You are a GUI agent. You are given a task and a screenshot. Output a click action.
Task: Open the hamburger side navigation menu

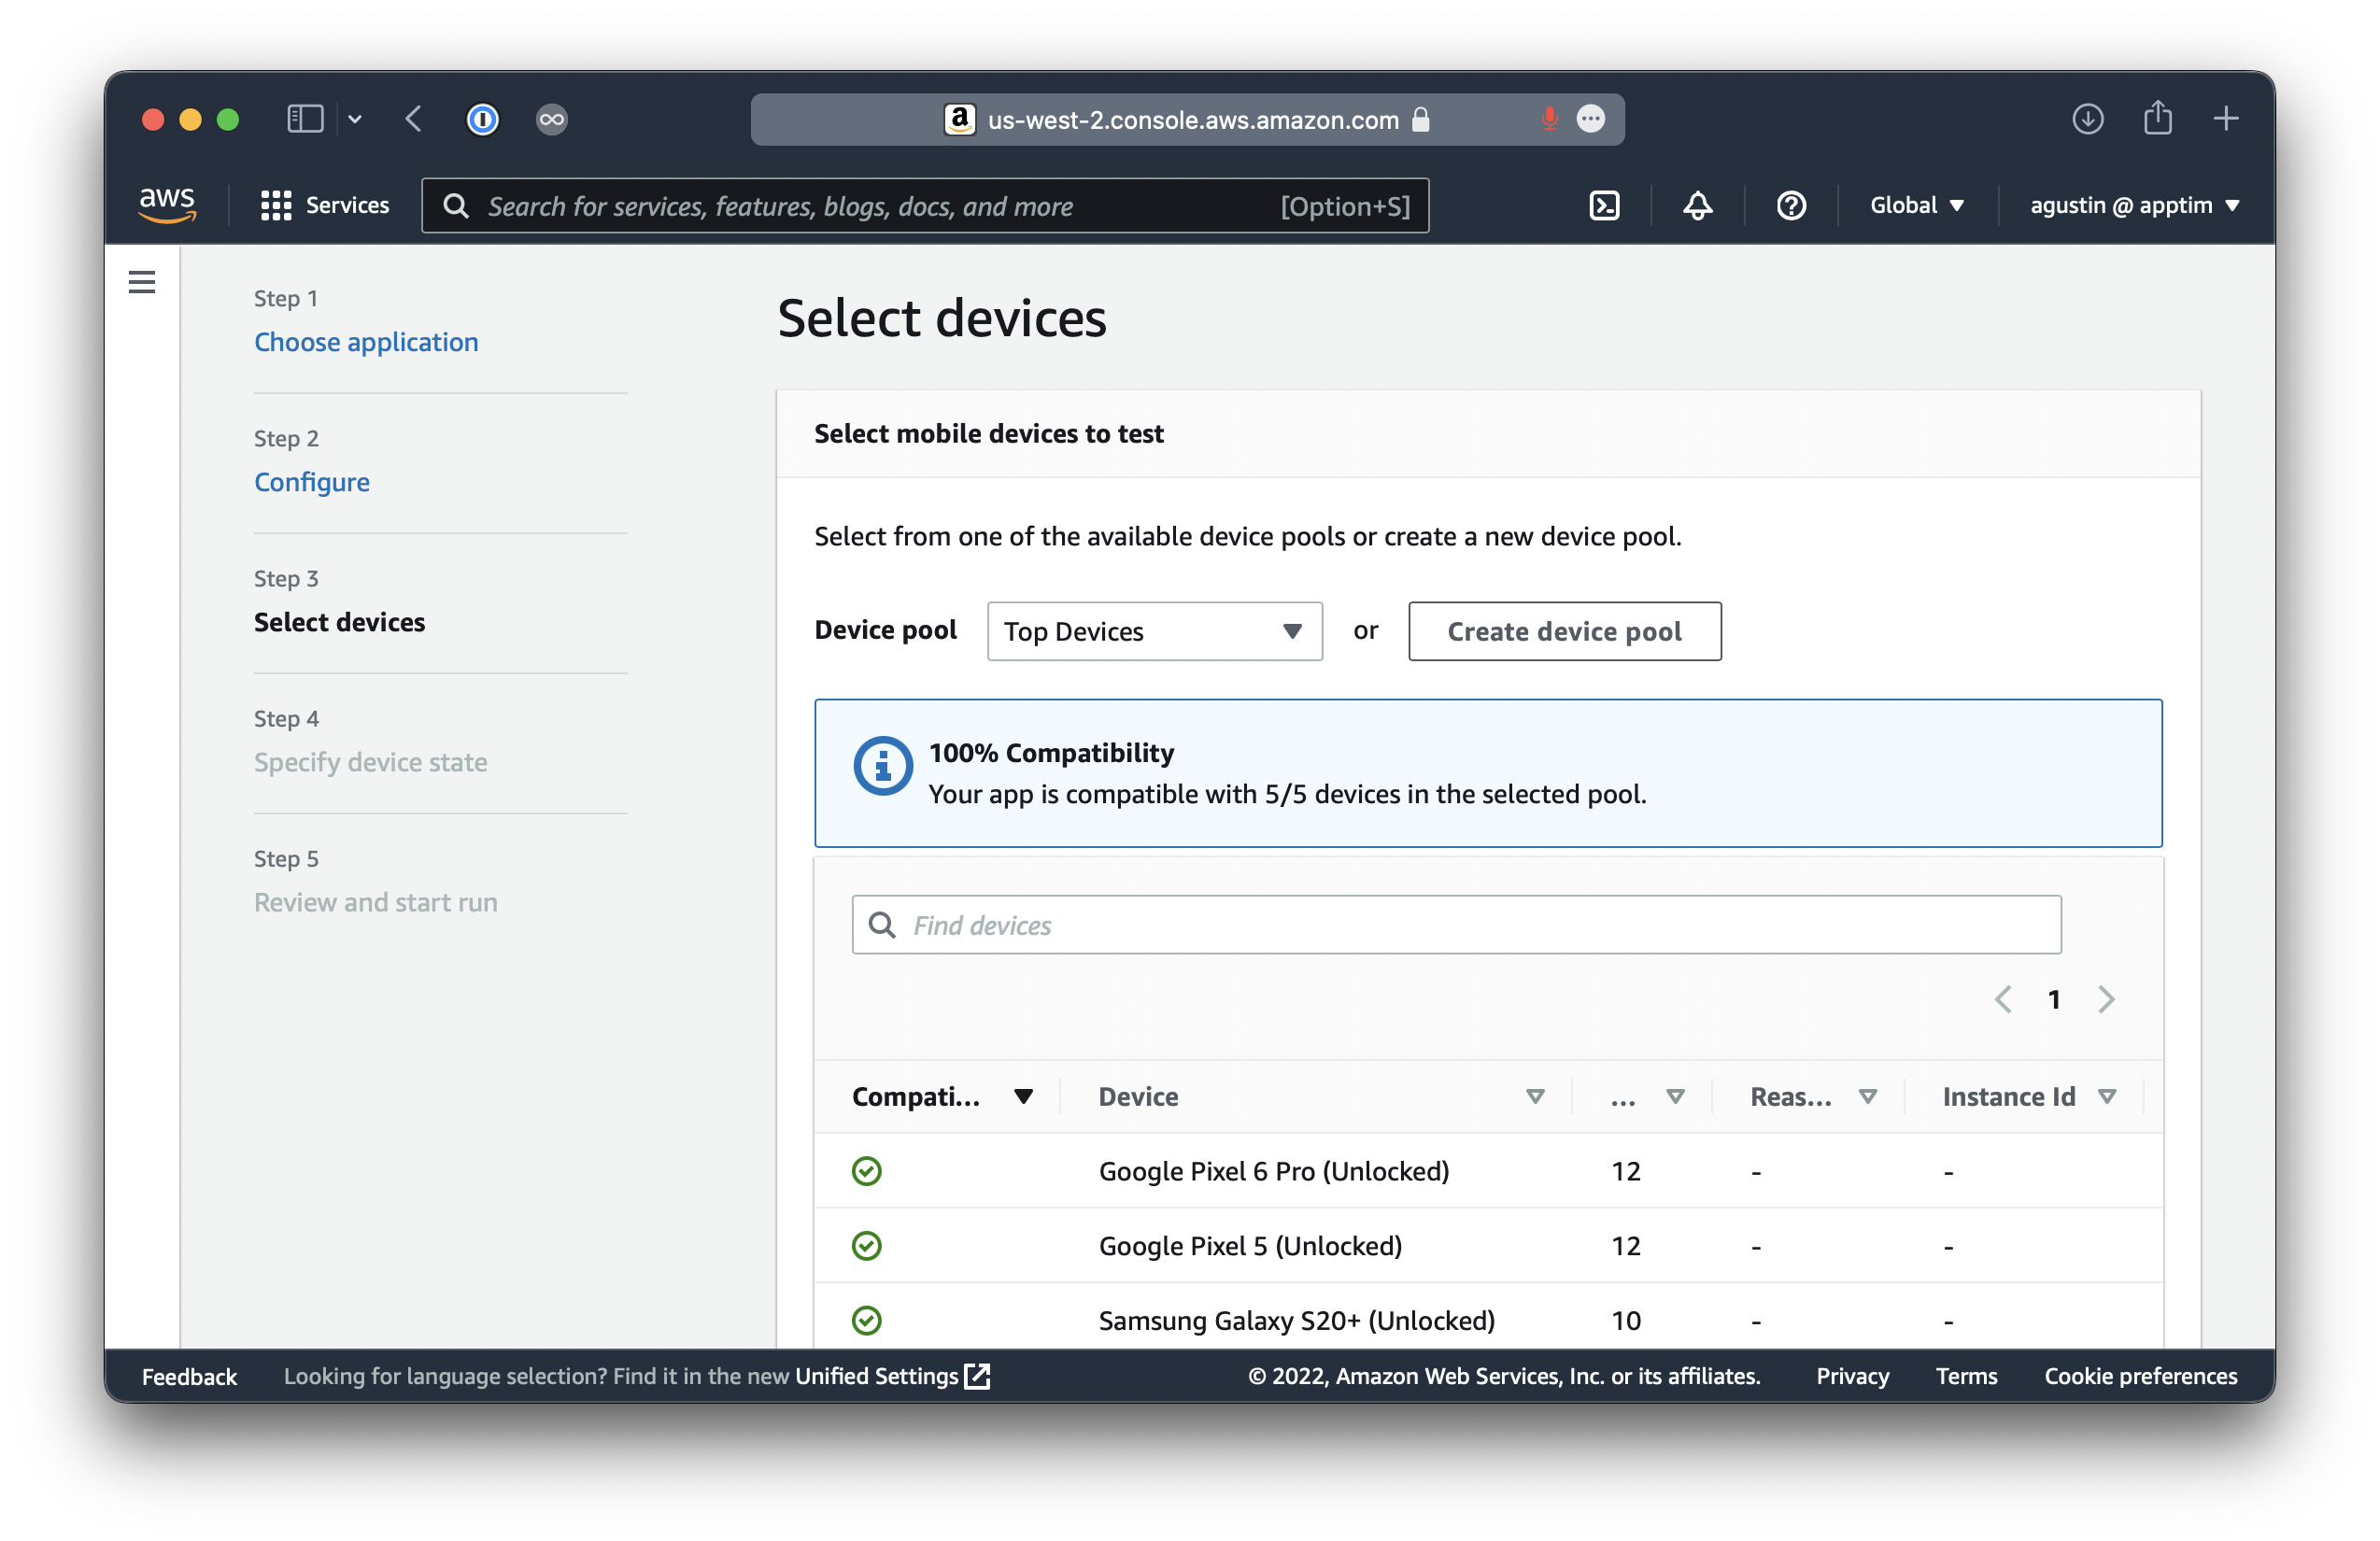(x=142, y=283)
